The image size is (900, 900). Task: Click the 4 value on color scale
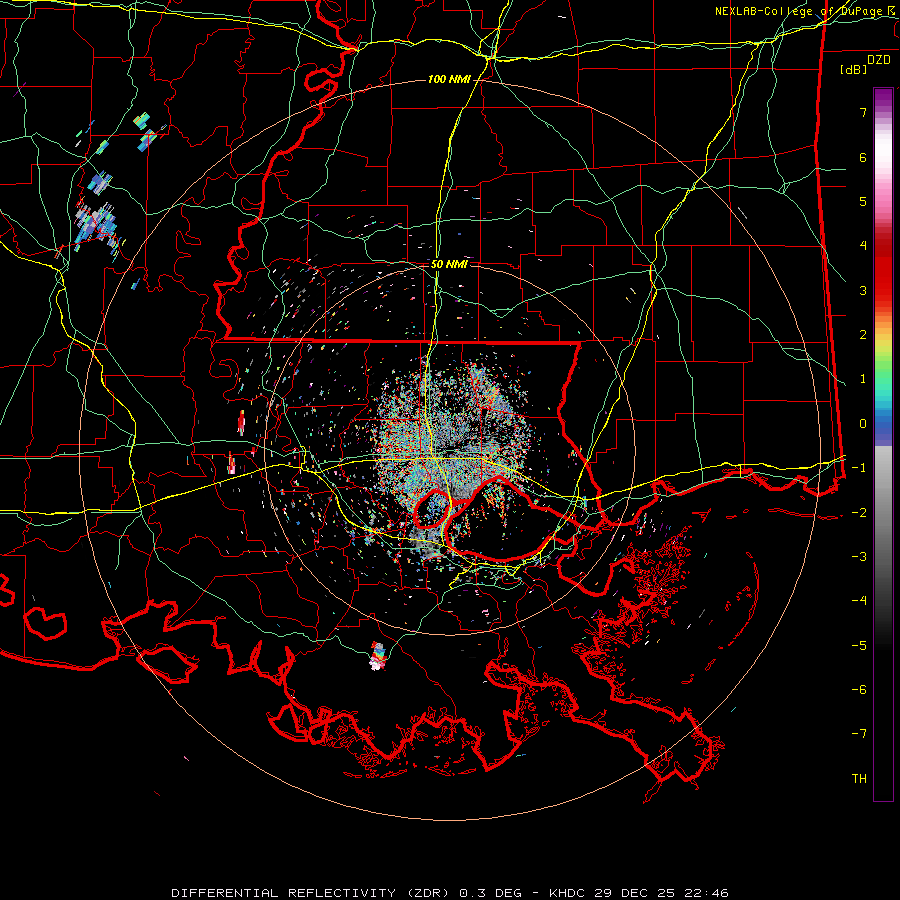[x=863, y=246]
